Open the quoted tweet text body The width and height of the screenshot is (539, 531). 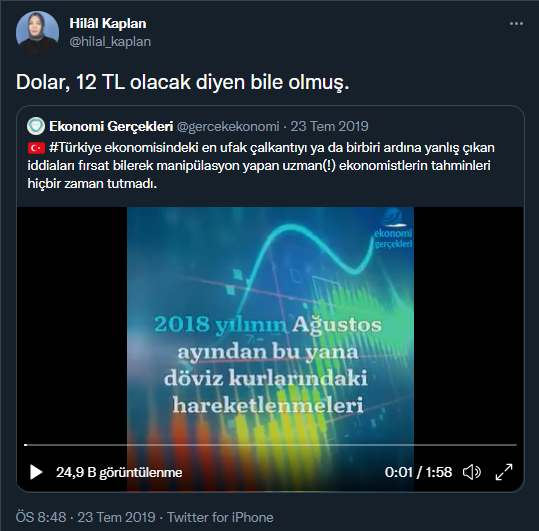pos(261,165)
